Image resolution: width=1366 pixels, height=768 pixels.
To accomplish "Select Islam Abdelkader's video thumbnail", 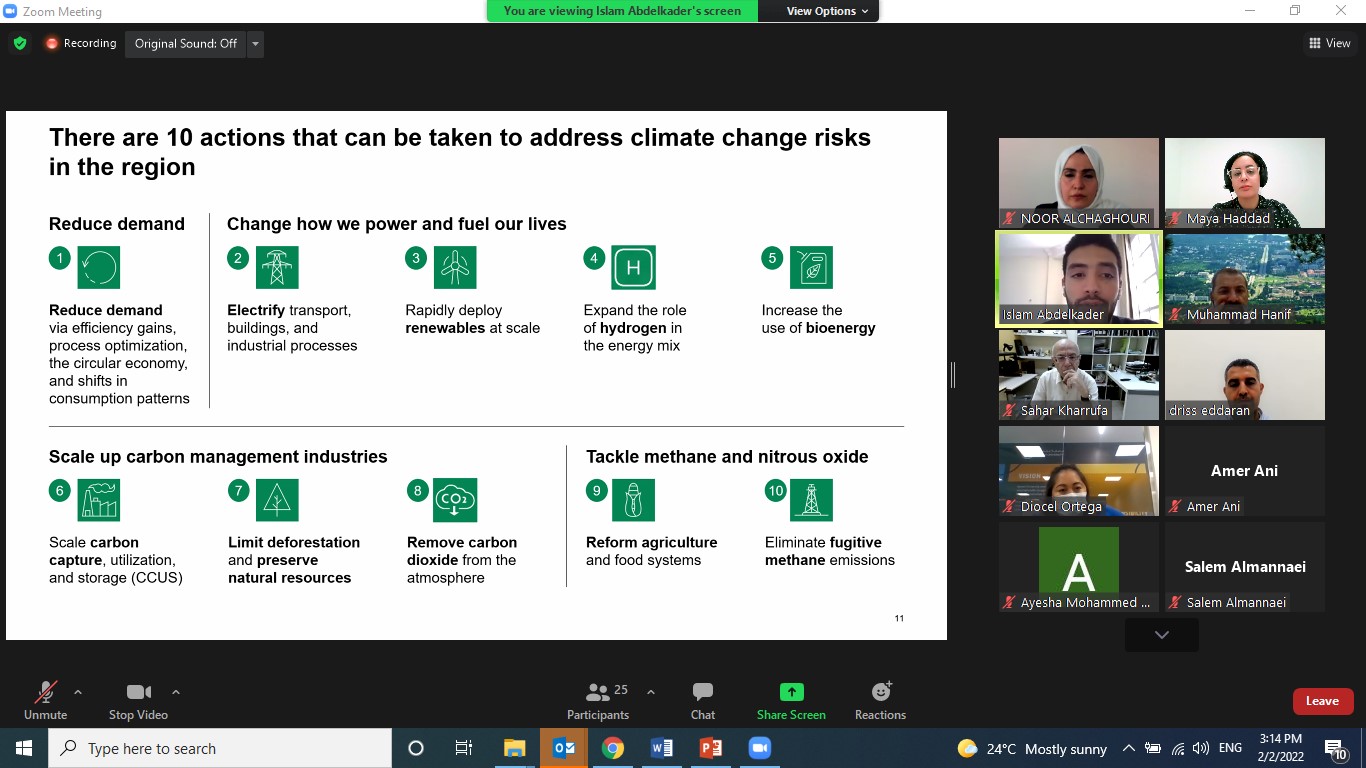I will click(1078, 279).
